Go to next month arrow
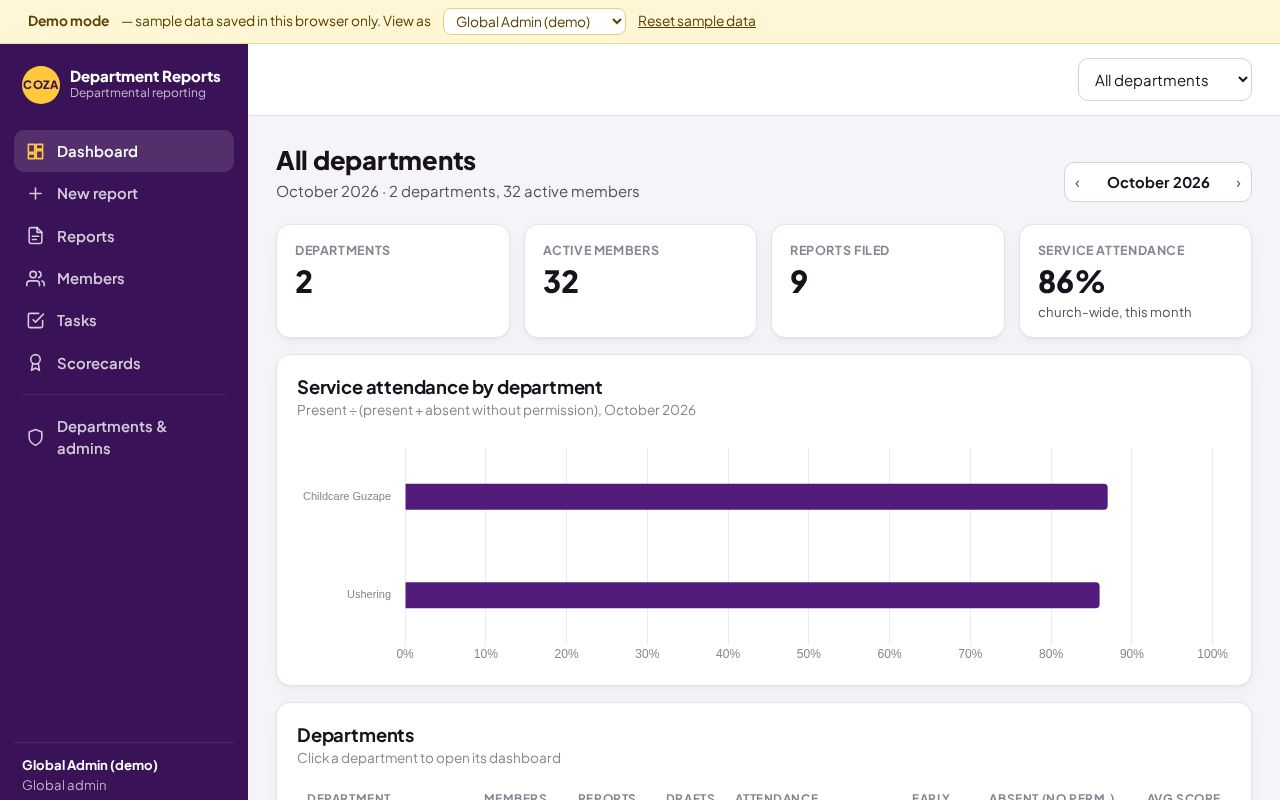The image size is (1280, 800). [x=1238, y=182]
